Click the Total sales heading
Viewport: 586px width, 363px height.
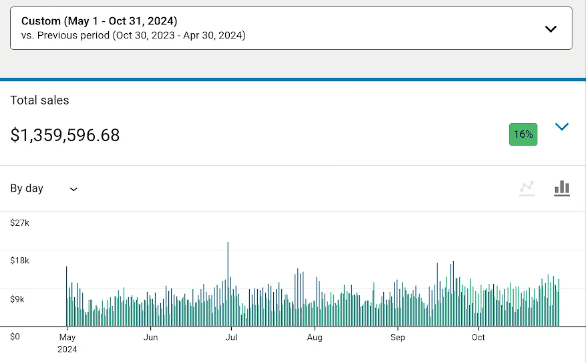40,100
